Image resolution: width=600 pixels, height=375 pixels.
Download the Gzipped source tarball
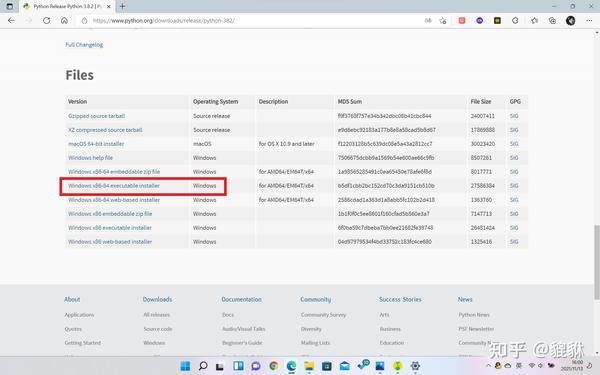(x=96, y=116)
